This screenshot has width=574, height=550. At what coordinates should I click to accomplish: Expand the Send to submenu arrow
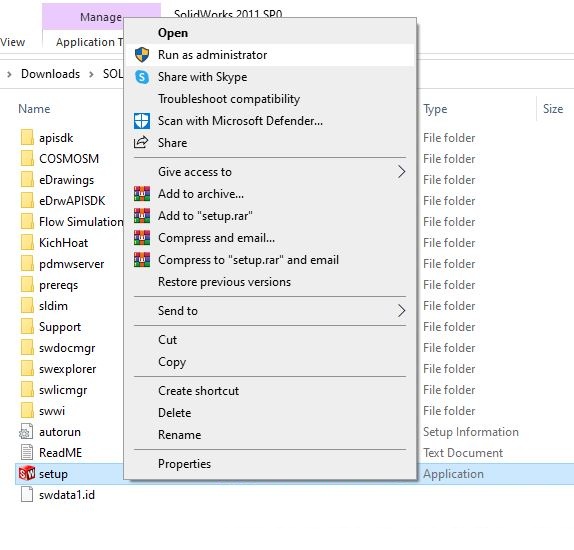[x=402, y=311]
